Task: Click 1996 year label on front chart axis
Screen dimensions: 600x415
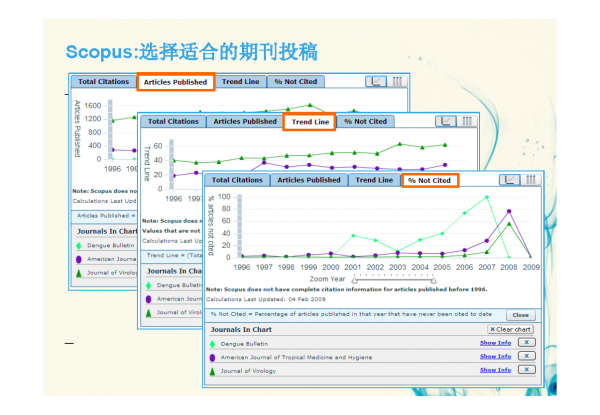Action: click(242, 267)
